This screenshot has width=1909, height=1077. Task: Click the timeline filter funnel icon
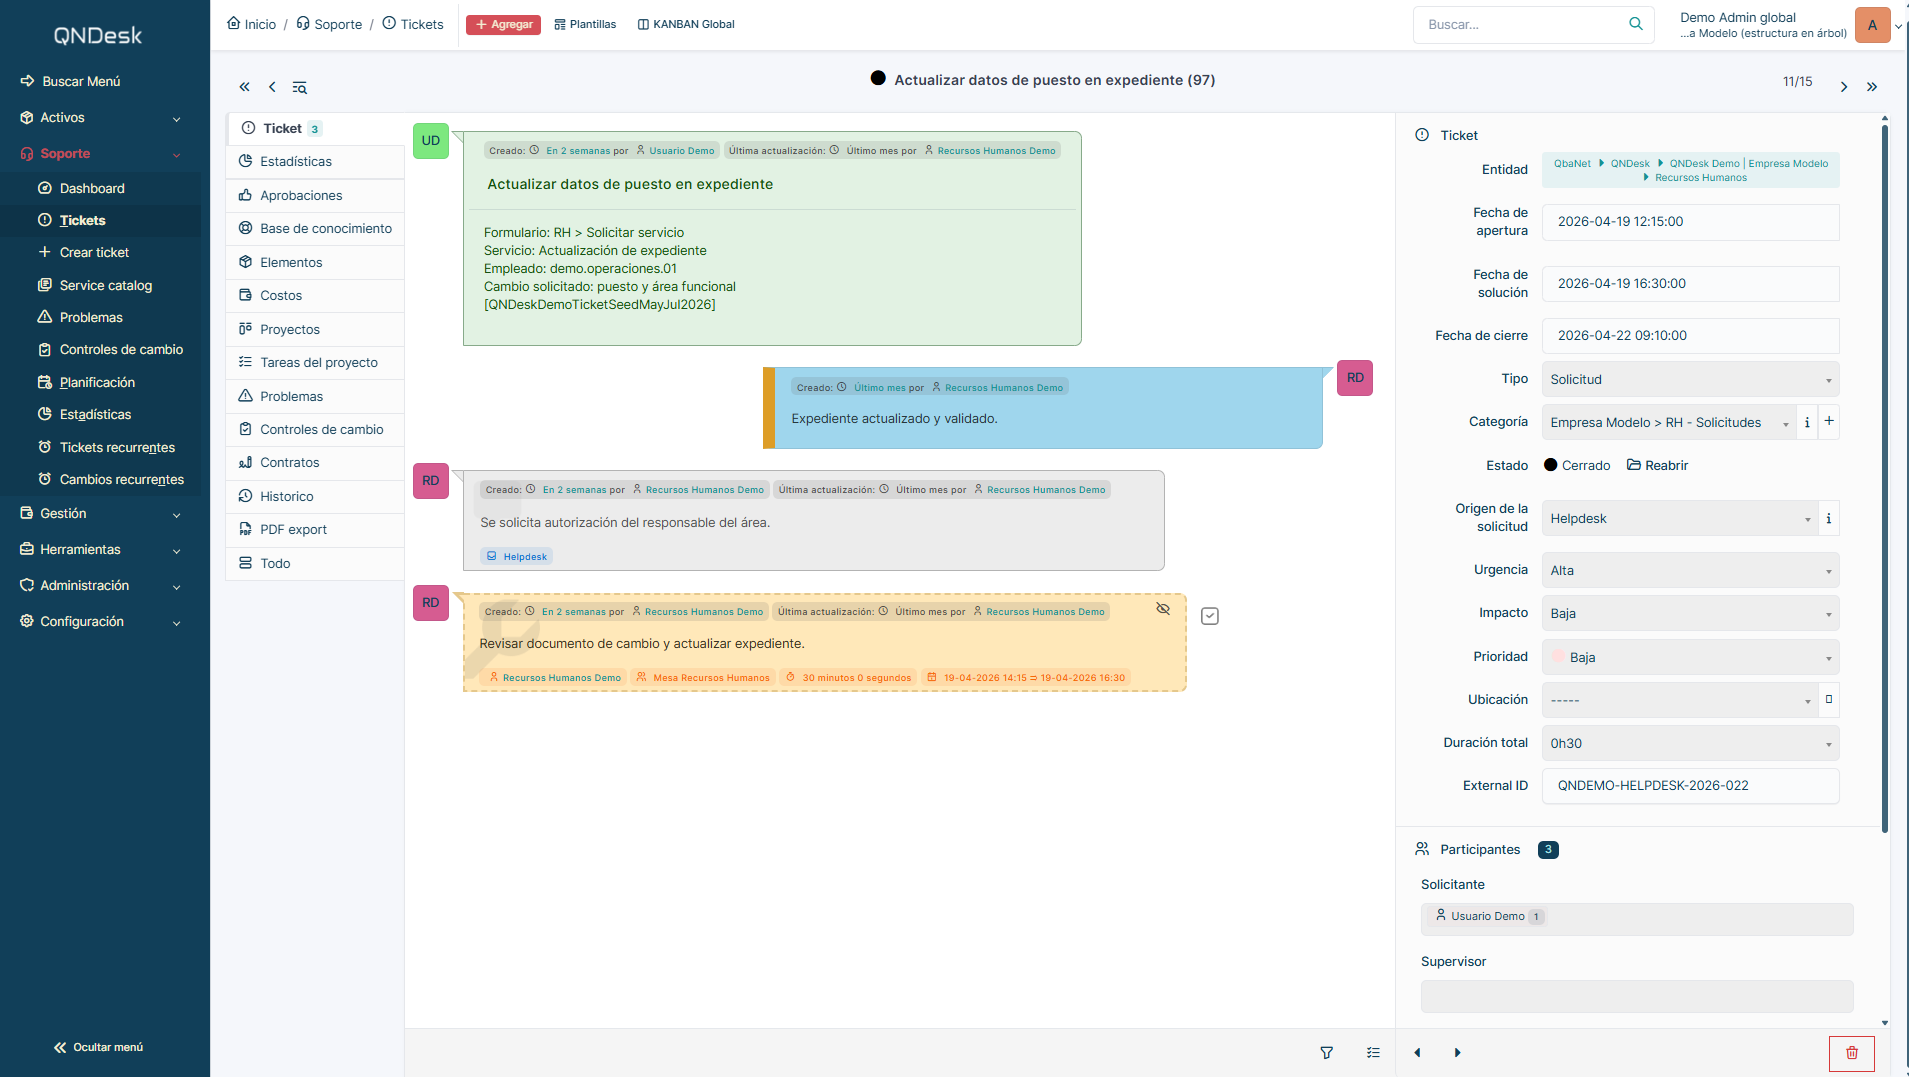pos(1326,1053)
